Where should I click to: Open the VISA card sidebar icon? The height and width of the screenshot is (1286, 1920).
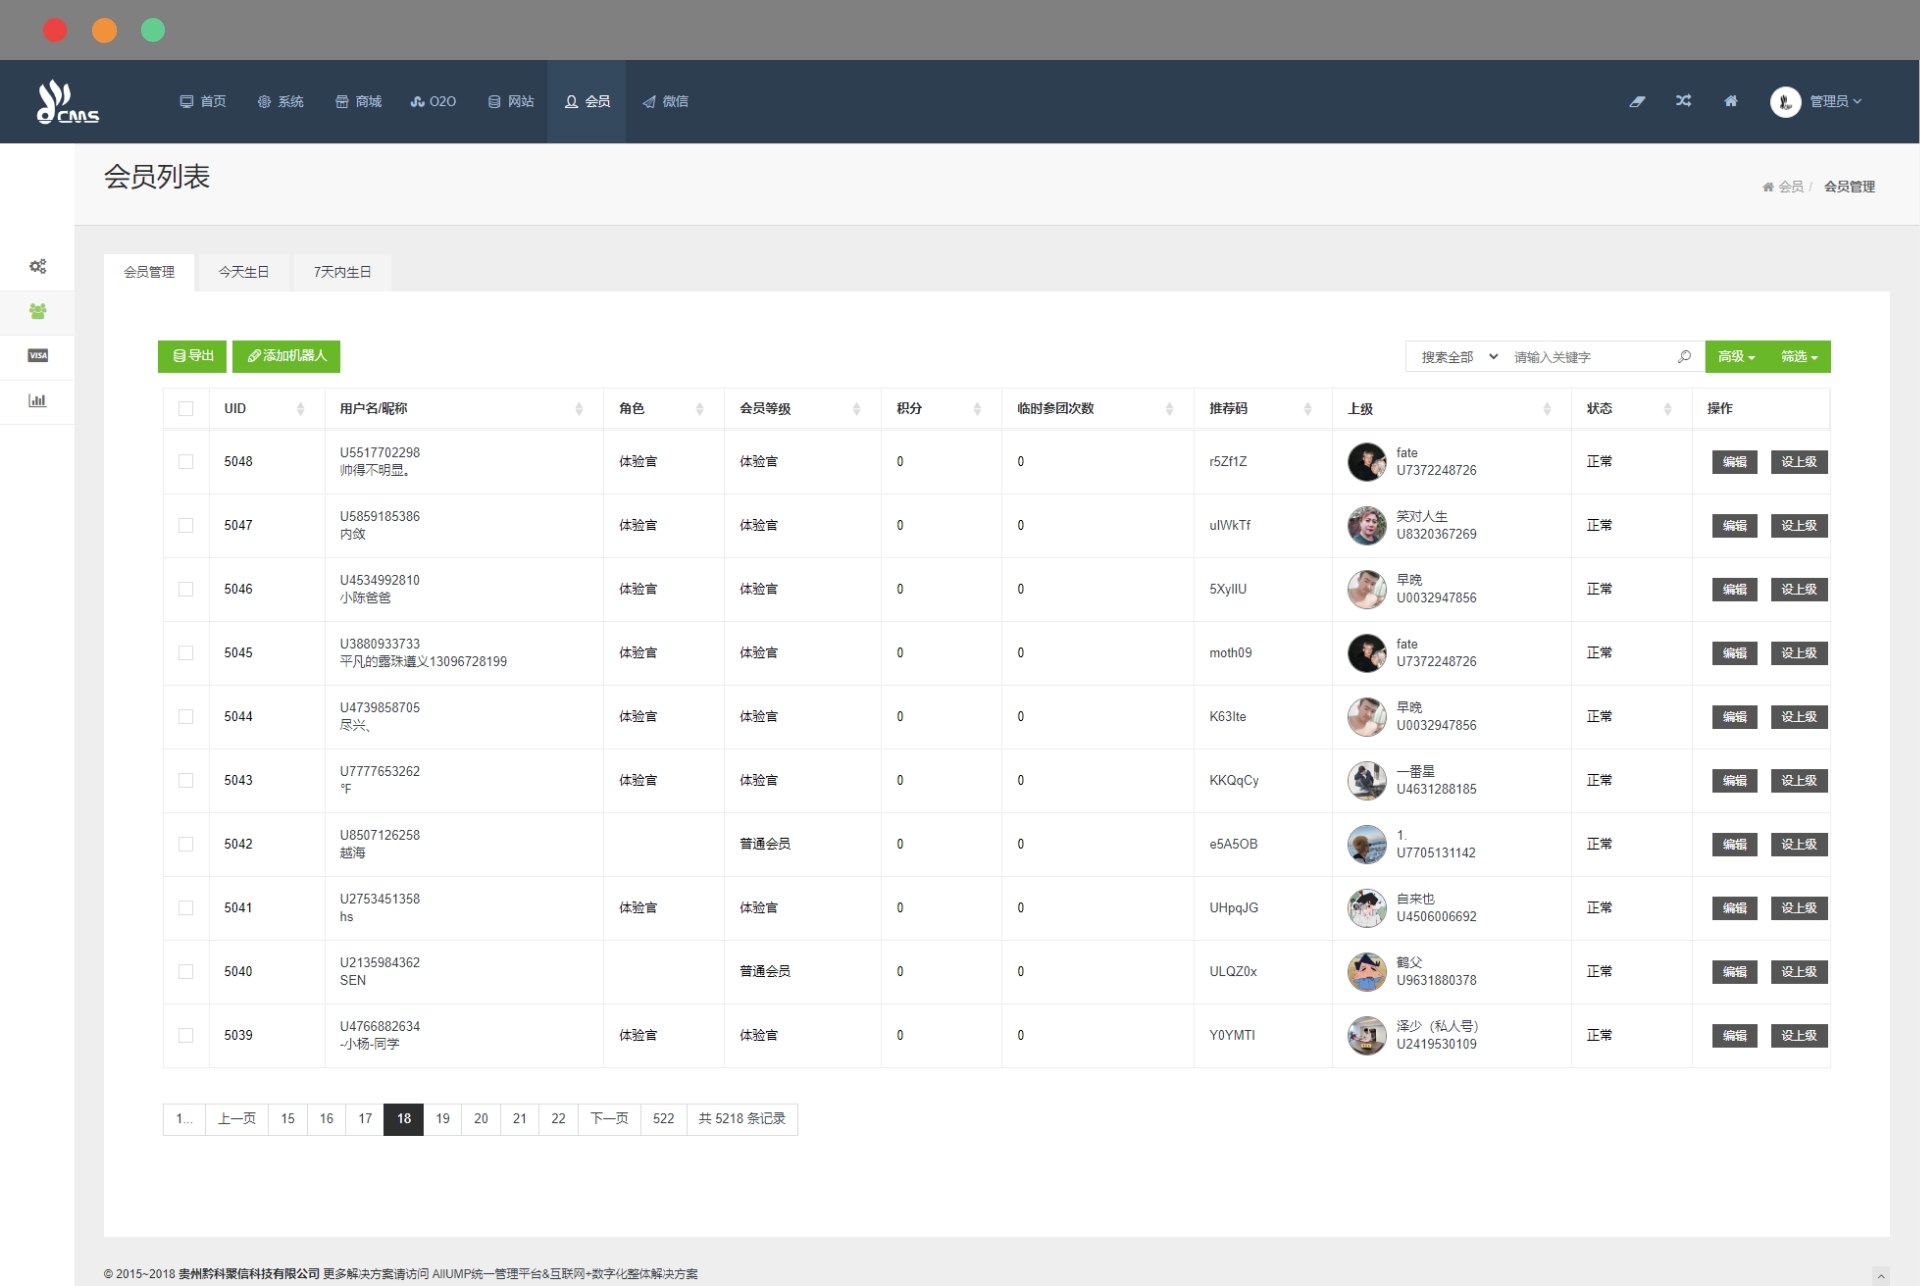point(37,355)
